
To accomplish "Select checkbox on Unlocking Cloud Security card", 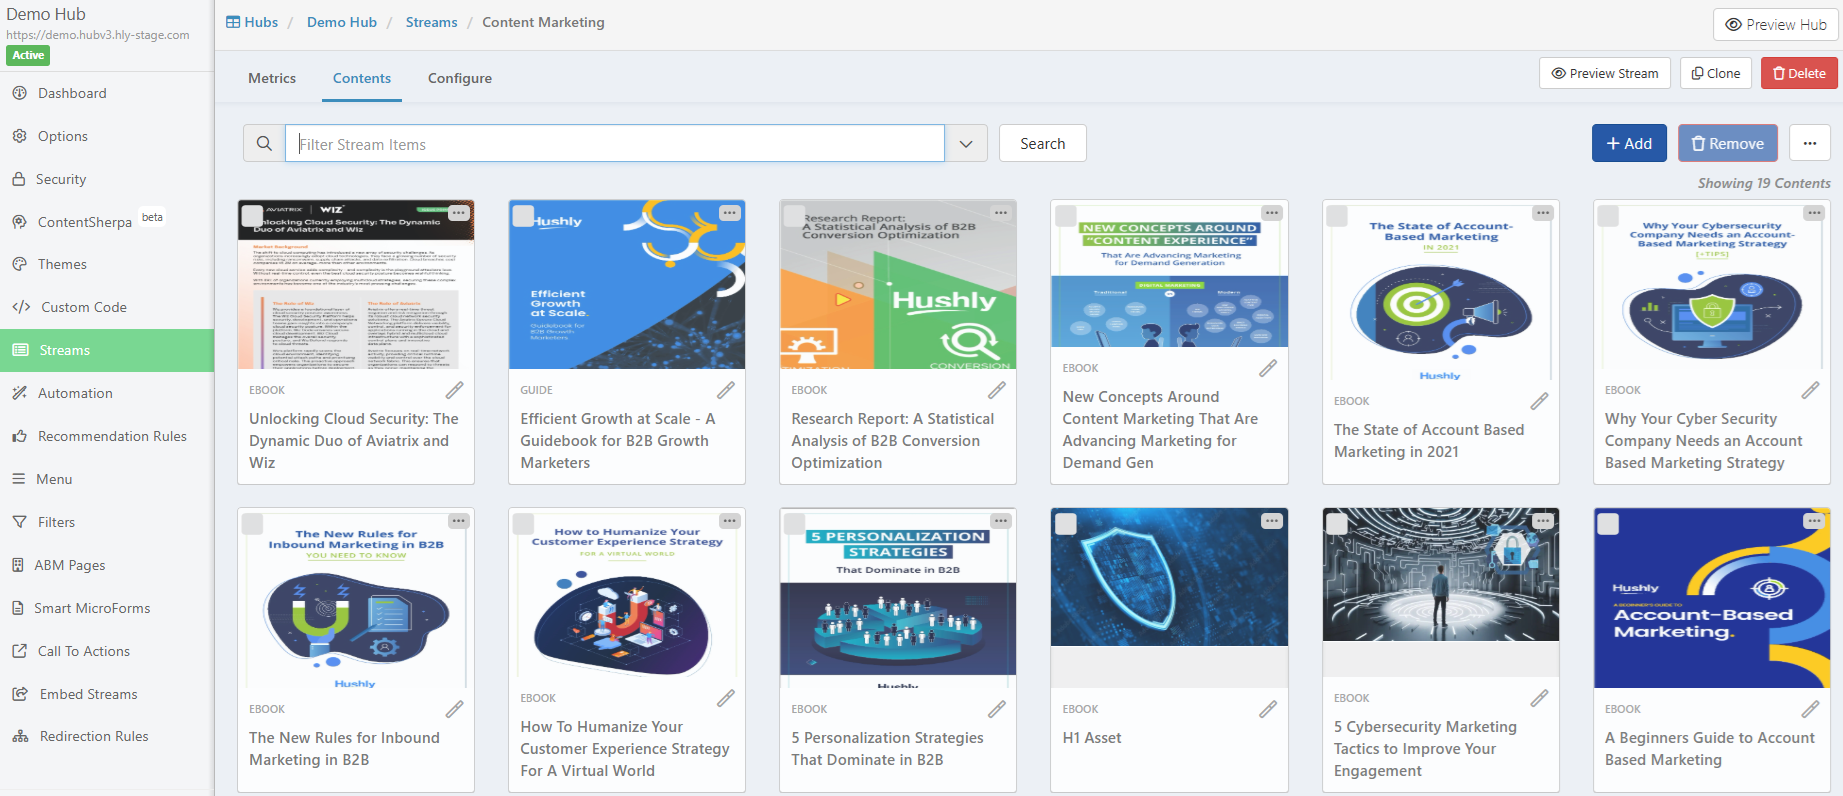I will pyautogui.click(x=253, y=216).
